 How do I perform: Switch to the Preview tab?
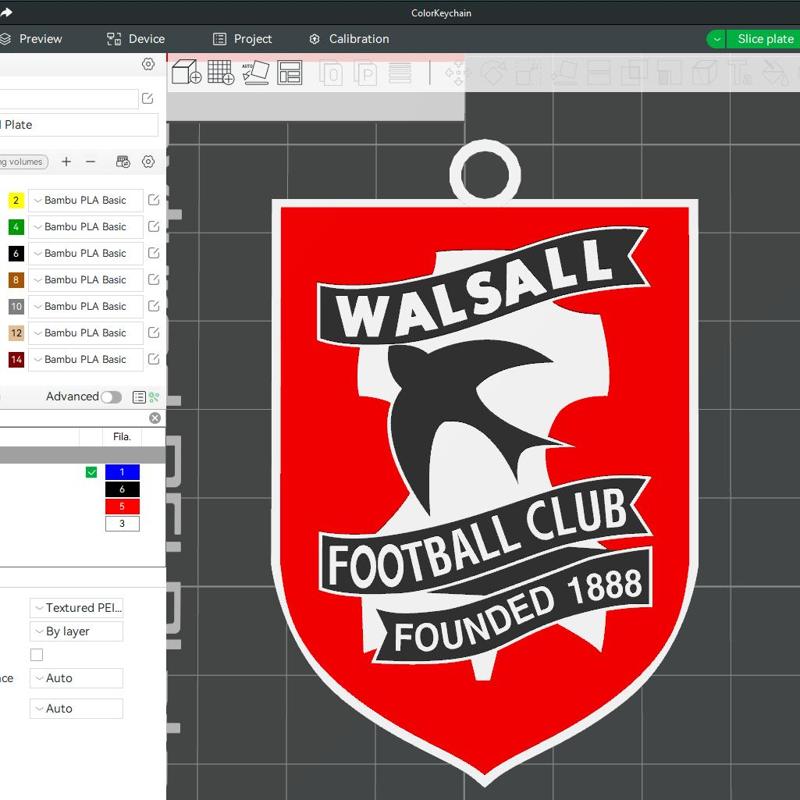pyautogui.click(x=32, y=39)
